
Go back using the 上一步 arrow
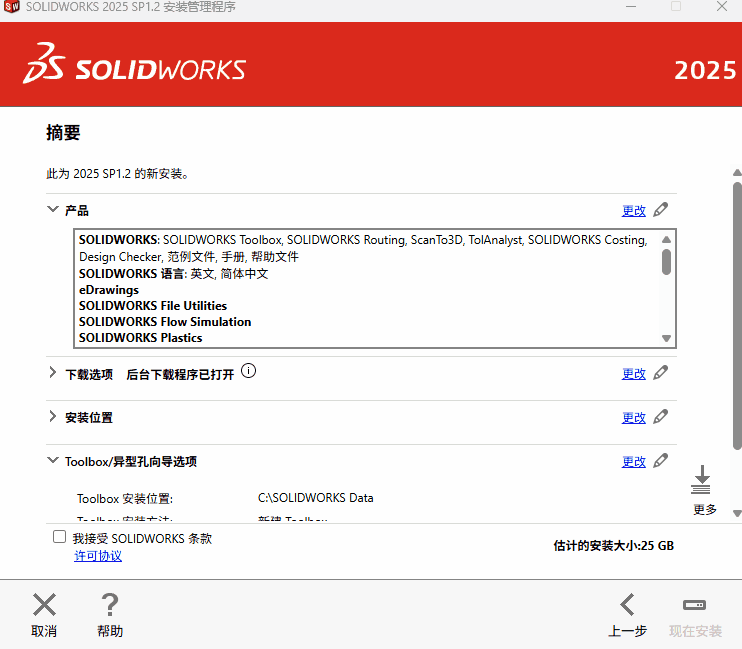pyautogui.click(x=627, y=605)
